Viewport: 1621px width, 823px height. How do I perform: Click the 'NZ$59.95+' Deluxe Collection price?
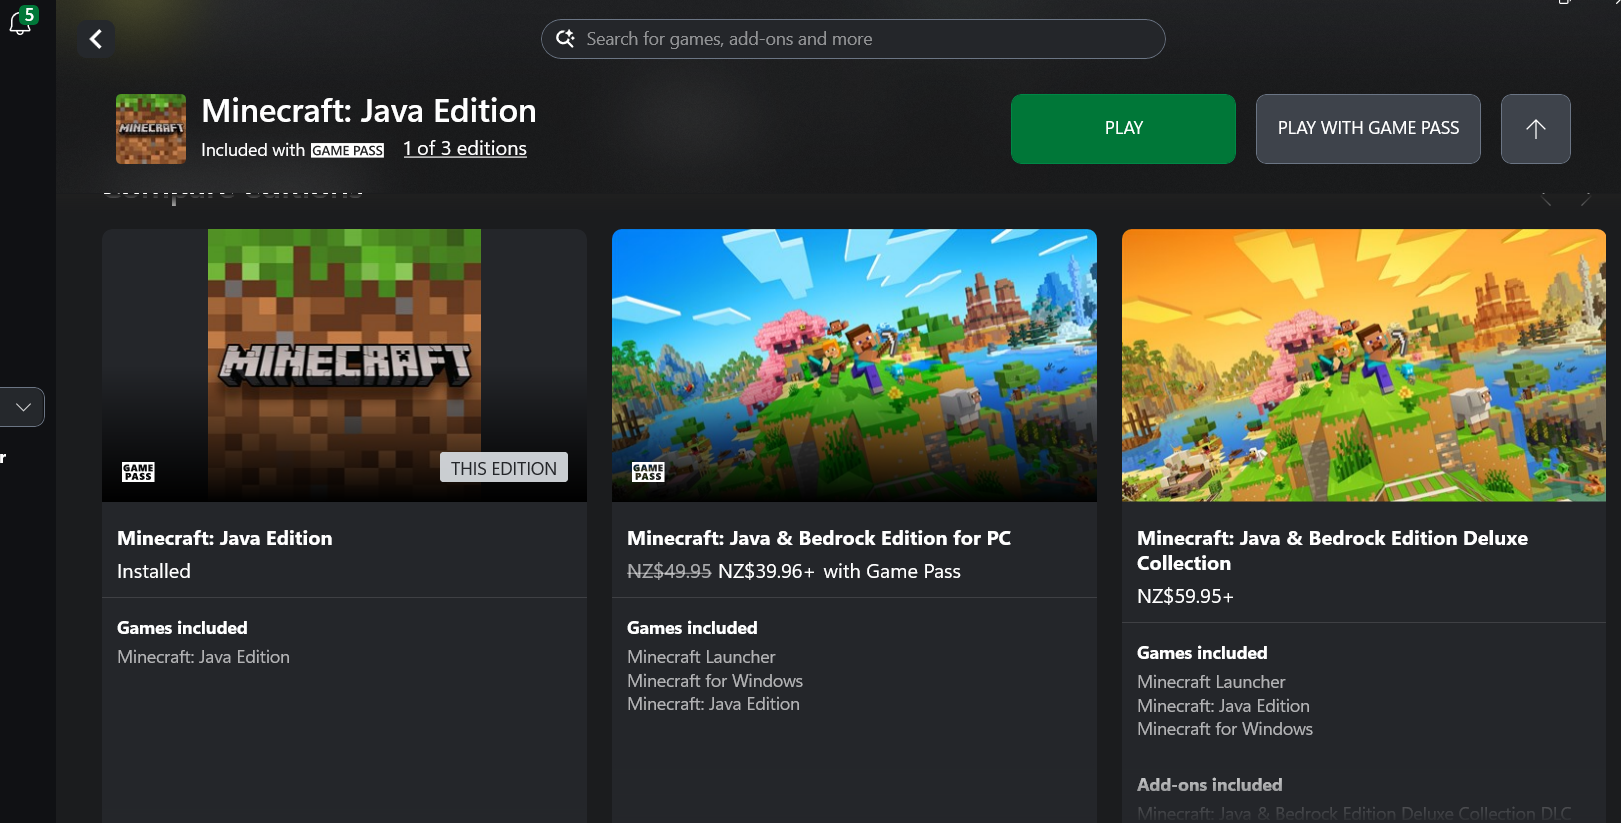(1185, 596)
